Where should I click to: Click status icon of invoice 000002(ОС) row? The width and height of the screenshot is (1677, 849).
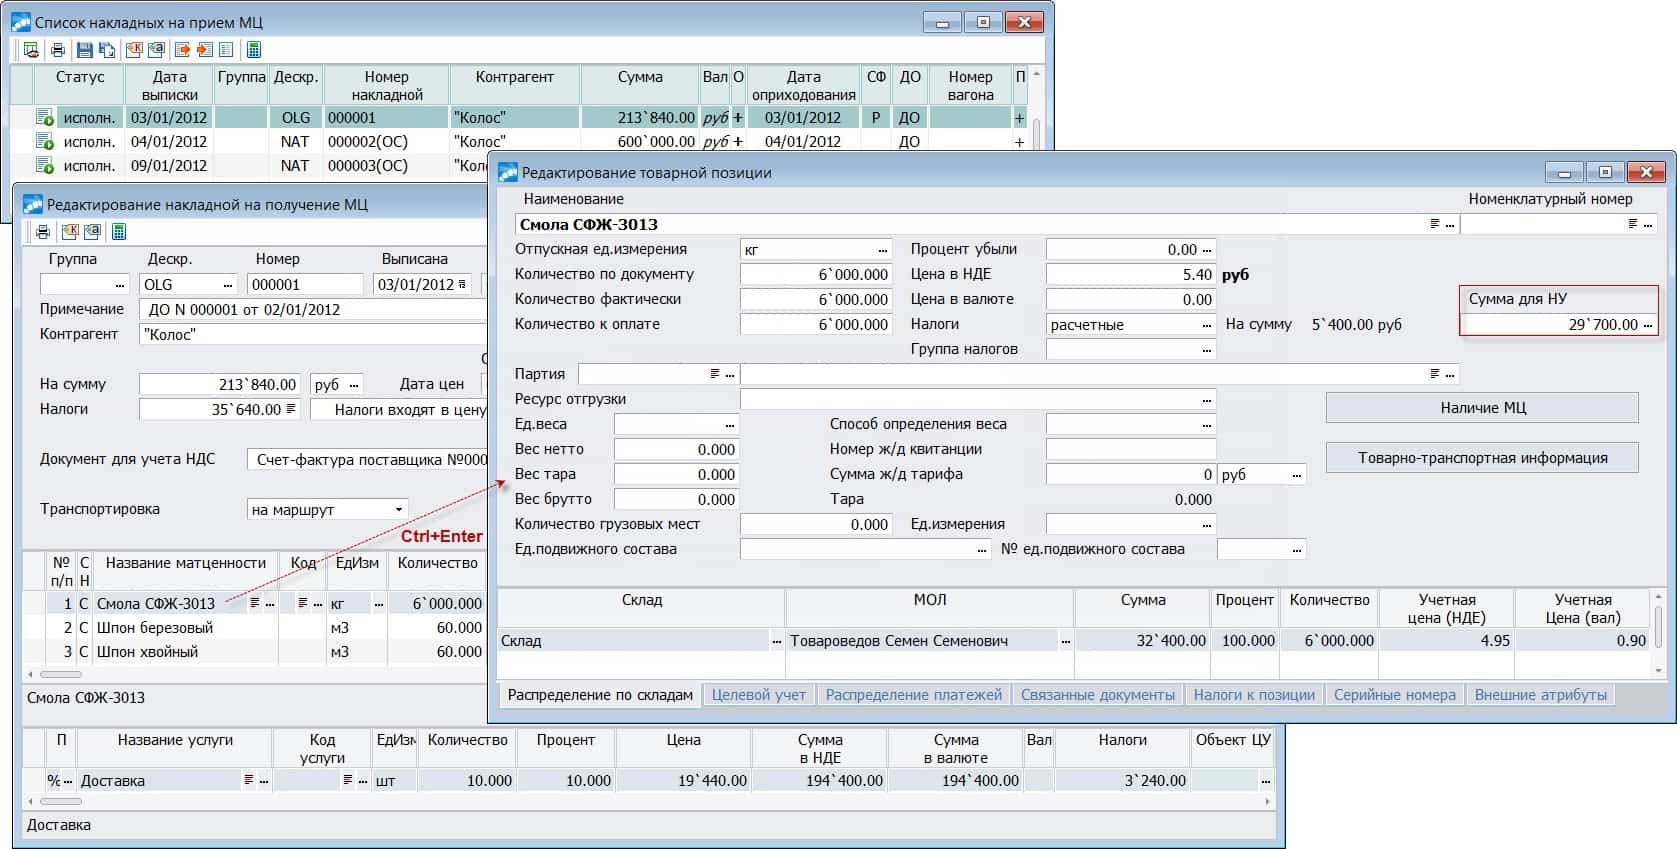pyautogui.click(x=45, y=142)
